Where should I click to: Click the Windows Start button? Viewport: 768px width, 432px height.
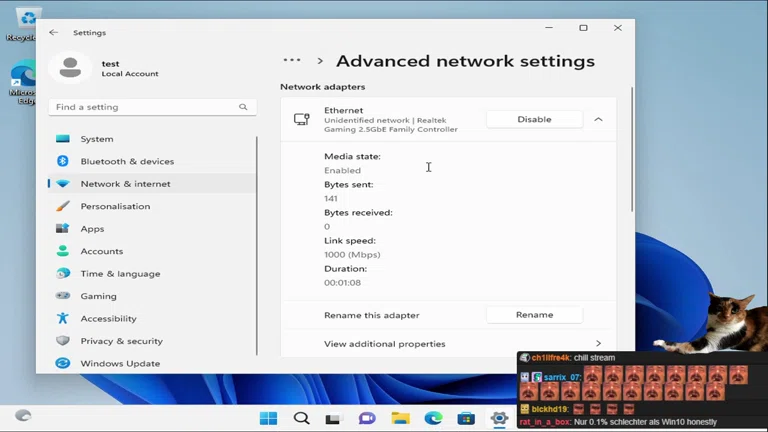(x=268, y=418)
